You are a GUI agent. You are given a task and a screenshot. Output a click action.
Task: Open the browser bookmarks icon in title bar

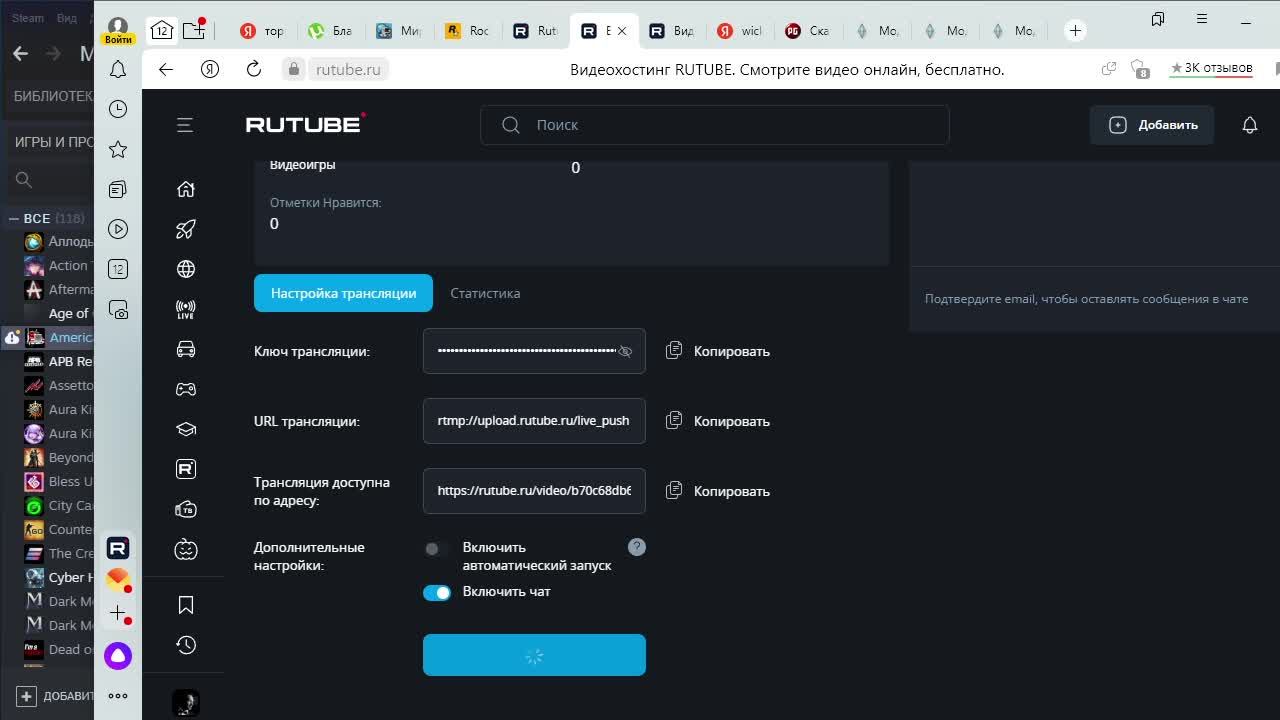(1158, 19)
